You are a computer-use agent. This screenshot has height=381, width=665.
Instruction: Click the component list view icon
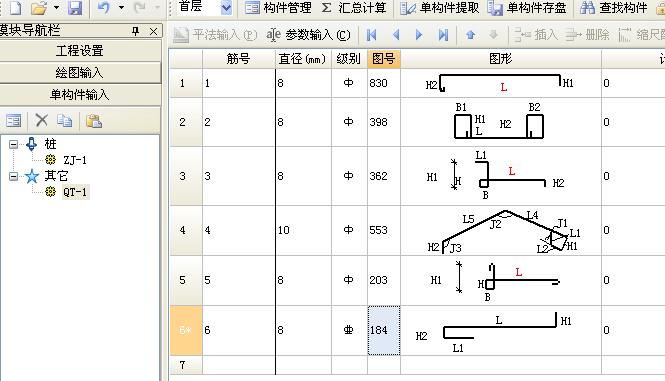tap(14, 121)
